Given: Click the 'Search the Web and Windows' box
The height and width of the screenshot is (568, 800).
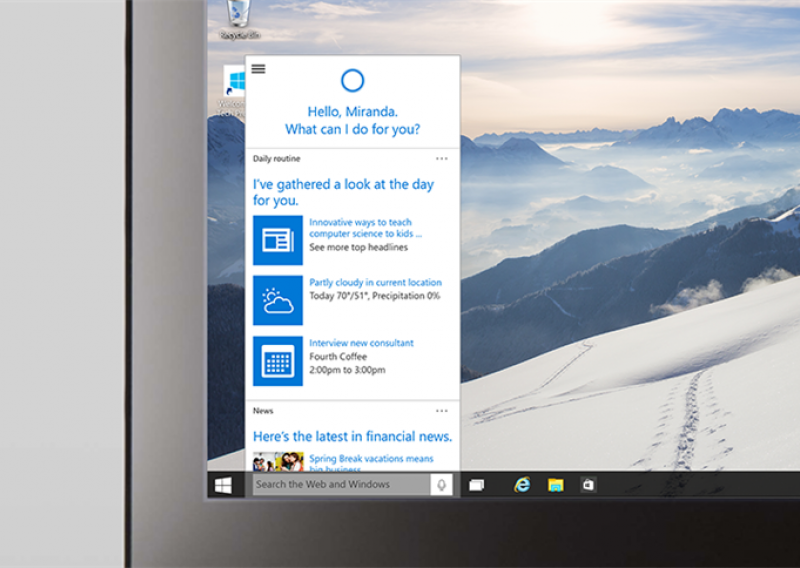Looking at the screenshot, I should [341, 484].
